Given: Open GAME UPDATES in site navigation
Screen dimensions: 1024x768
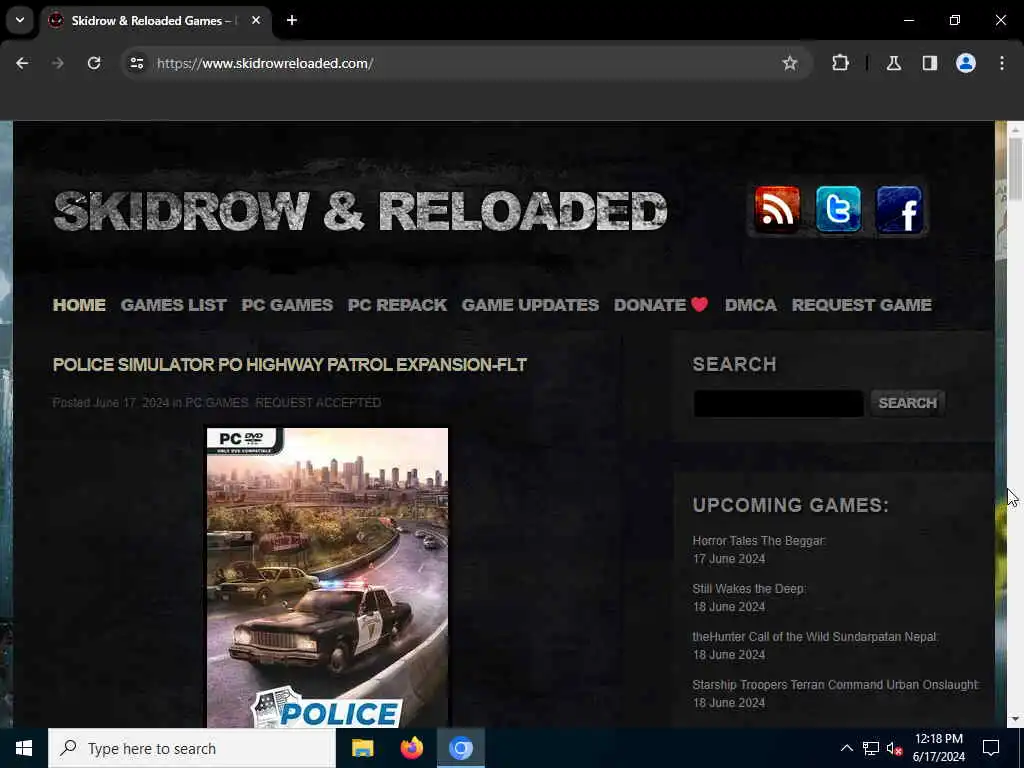Looking at the screenshot, I should (x=530, y=305).
